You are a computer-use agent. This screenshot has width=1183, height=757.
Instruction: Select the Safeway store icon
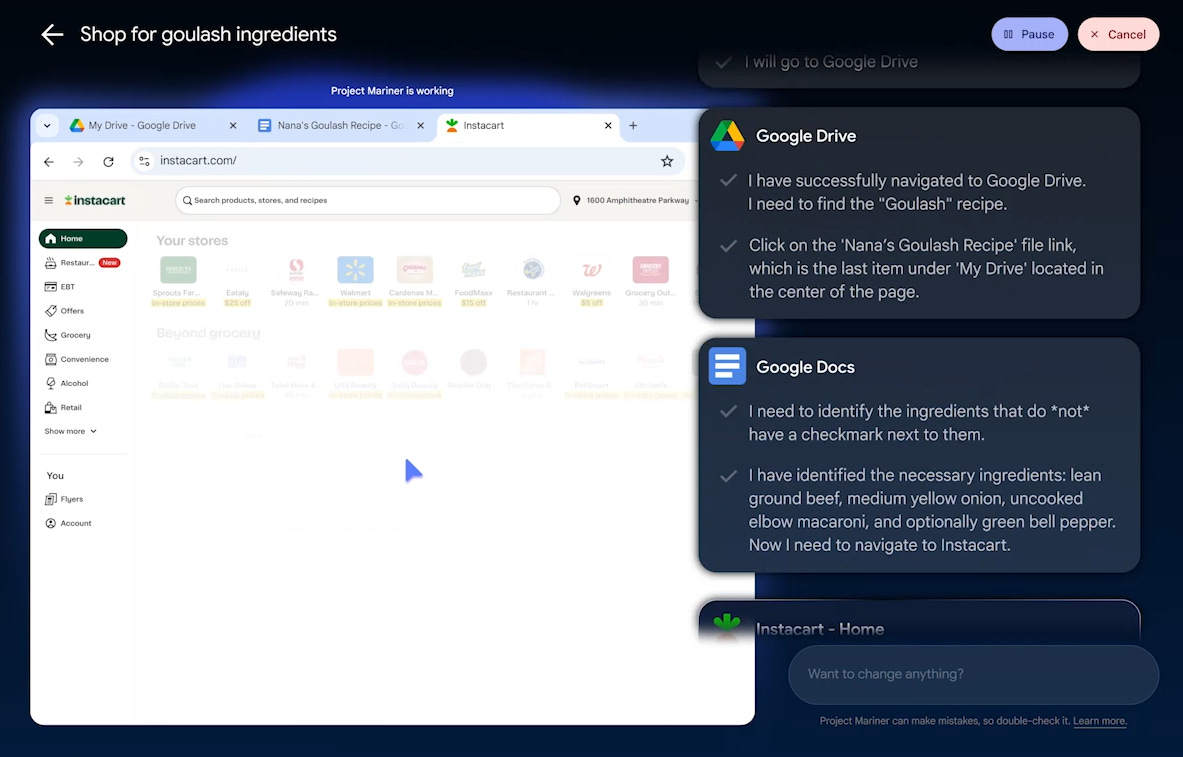click(296, 270)
